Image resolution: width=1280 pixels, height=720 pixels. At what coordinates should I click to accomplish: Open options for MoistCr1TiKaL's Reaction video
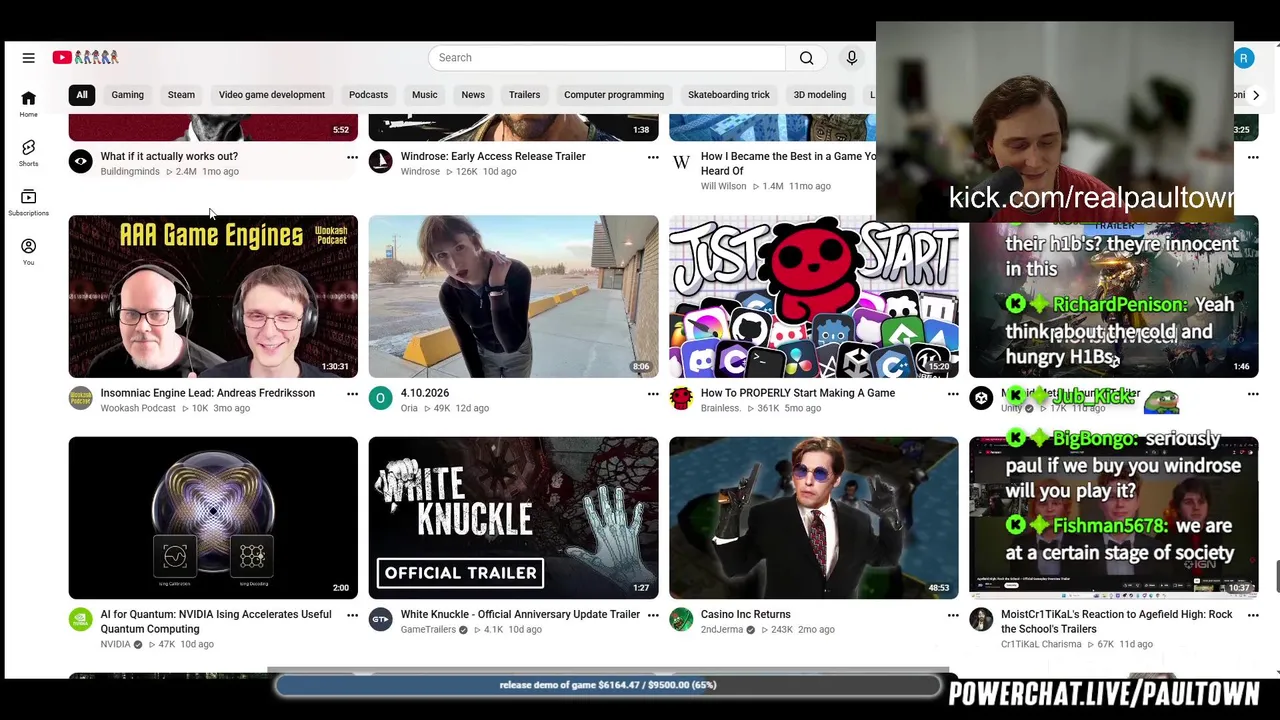point(1253,615)
